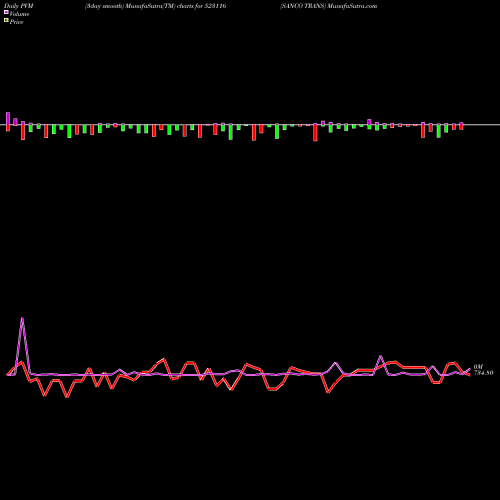This screenshot has height=500, width=500.
Task: Select the Volume legend label
Action: pyautogui.click(x=19, y=14)
